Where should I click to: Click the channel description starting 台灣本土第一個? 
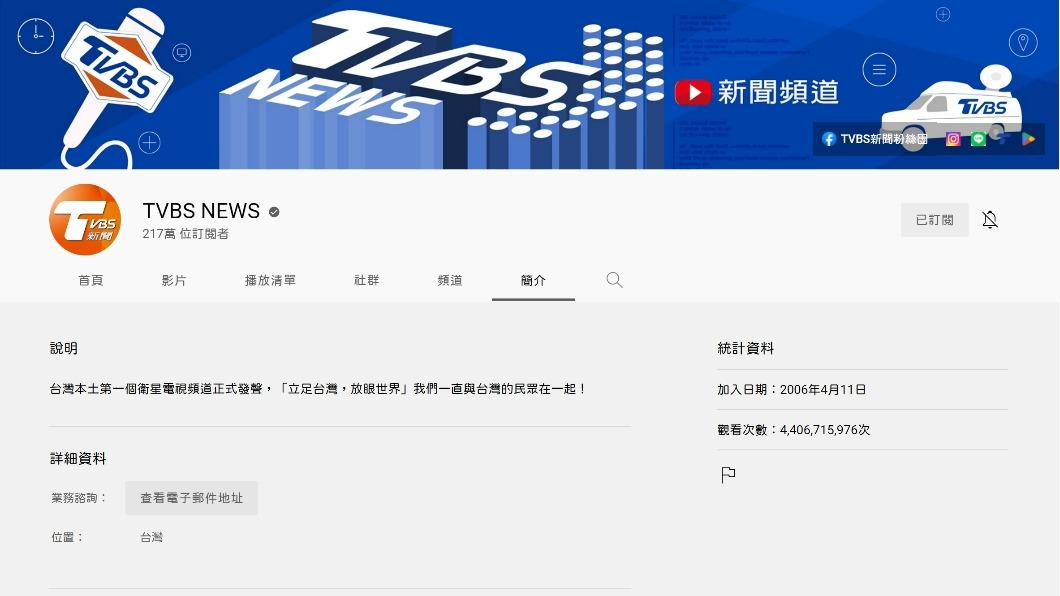coord(317,389)
